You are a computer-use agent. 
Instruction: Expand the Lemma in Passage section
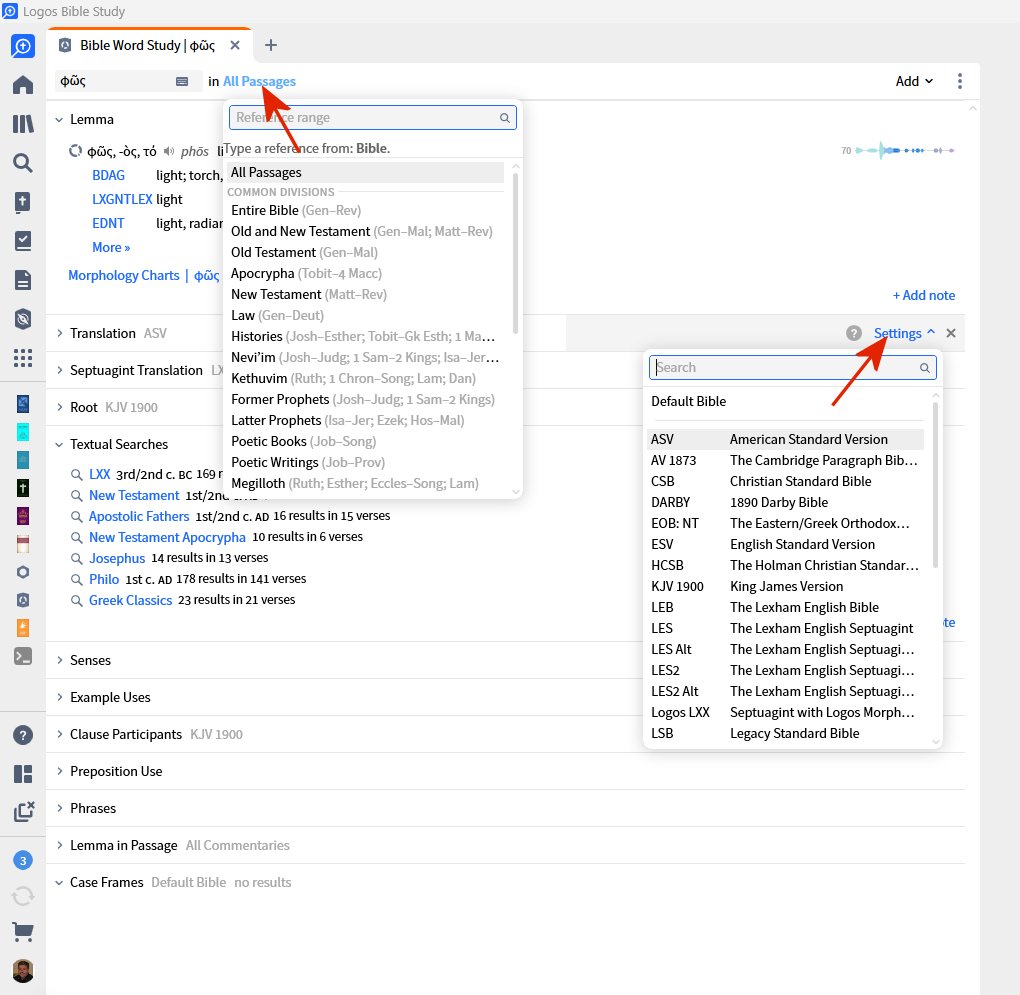click(59, 845)
